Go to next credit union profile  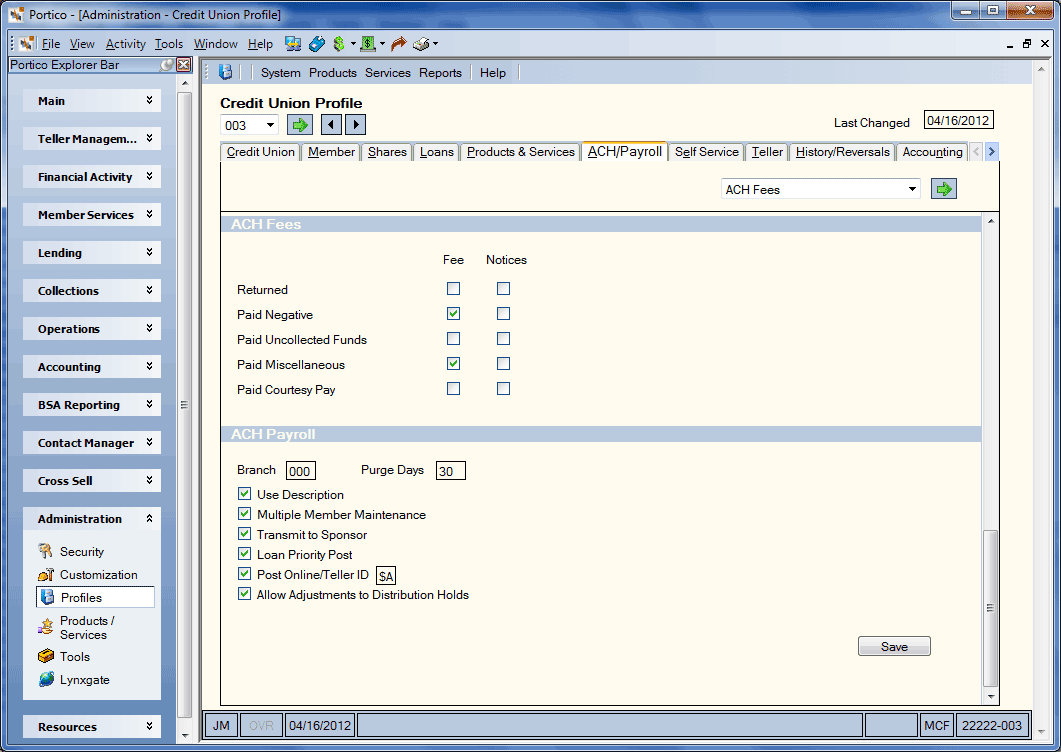tap(356, 125)
